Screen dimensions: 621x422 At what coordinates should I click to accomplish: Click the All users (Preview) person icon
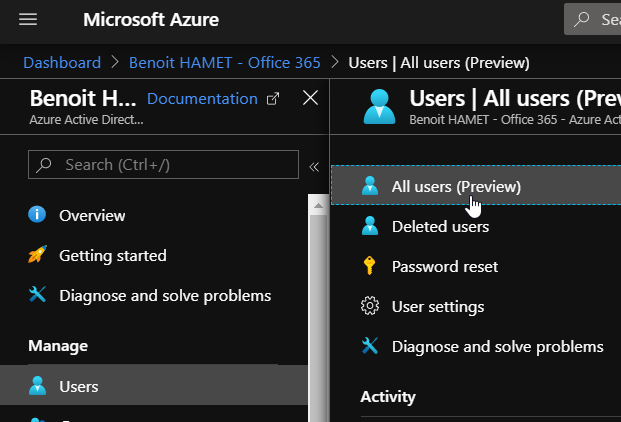click(x=370, y=187)
